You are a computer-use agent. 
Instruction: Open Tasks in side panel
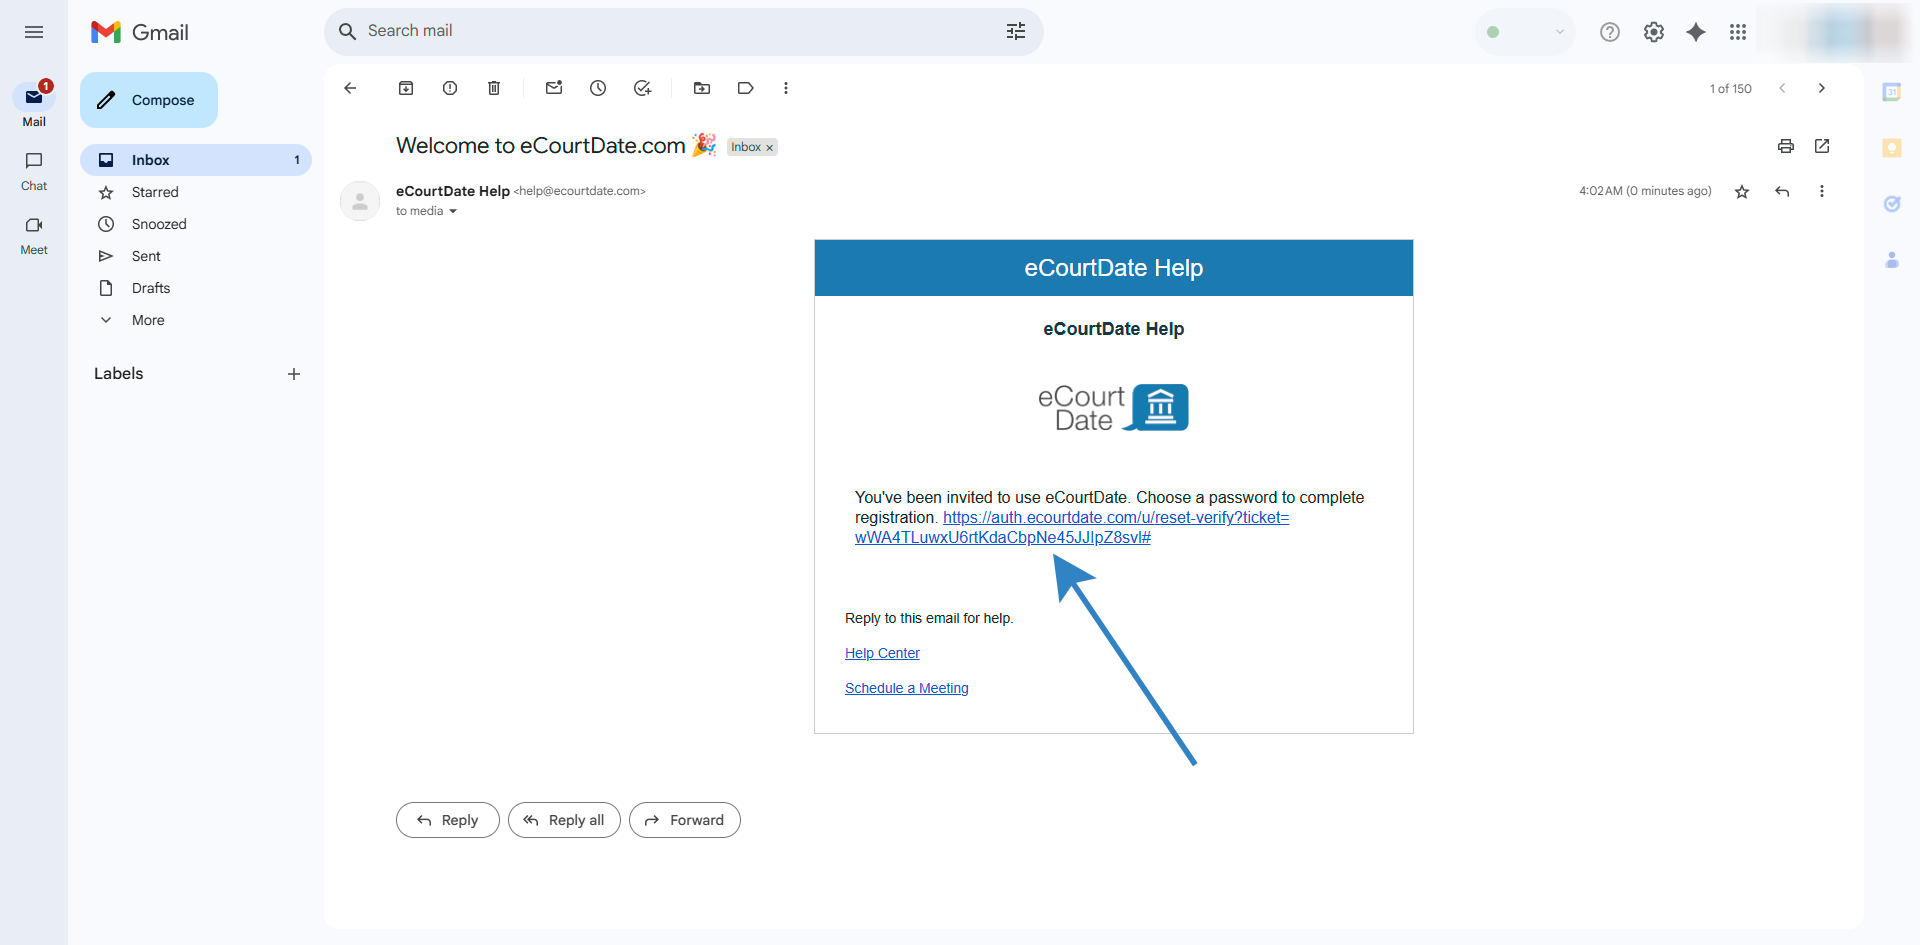[1892, 204]
